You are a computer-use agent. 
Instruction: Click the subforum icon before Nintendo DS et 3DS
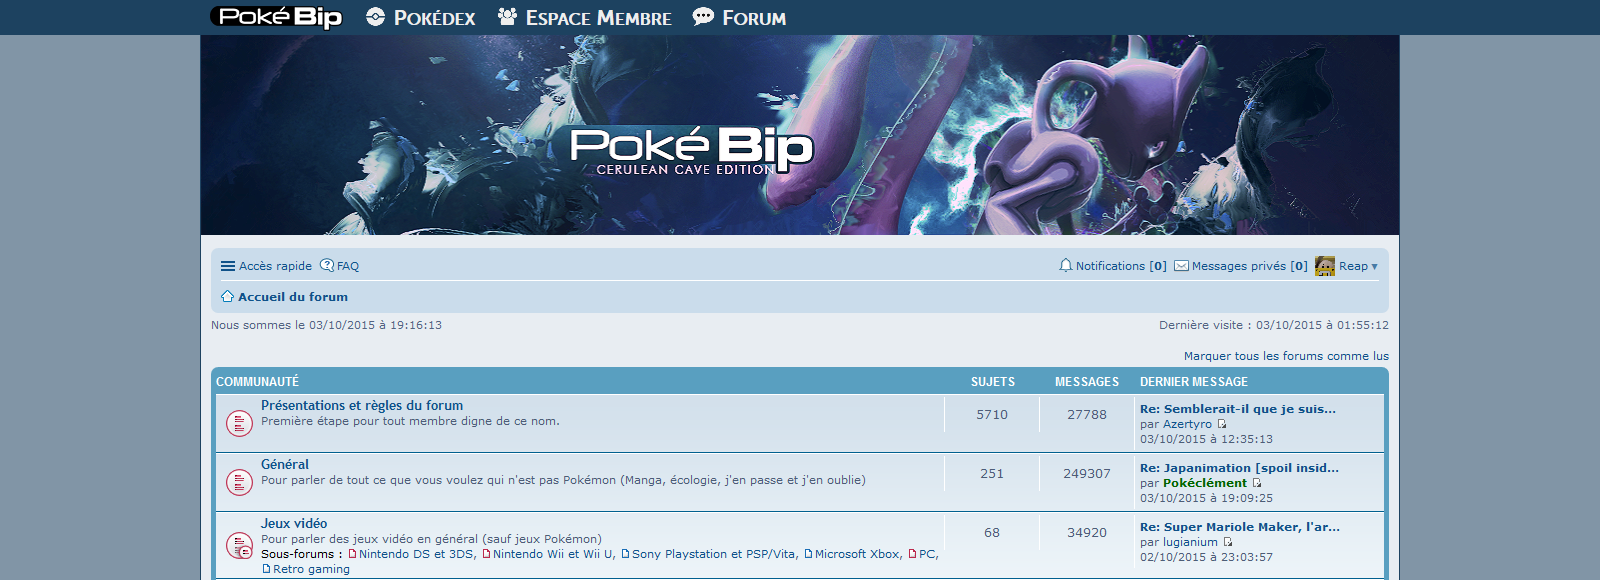tap(352, 554)
